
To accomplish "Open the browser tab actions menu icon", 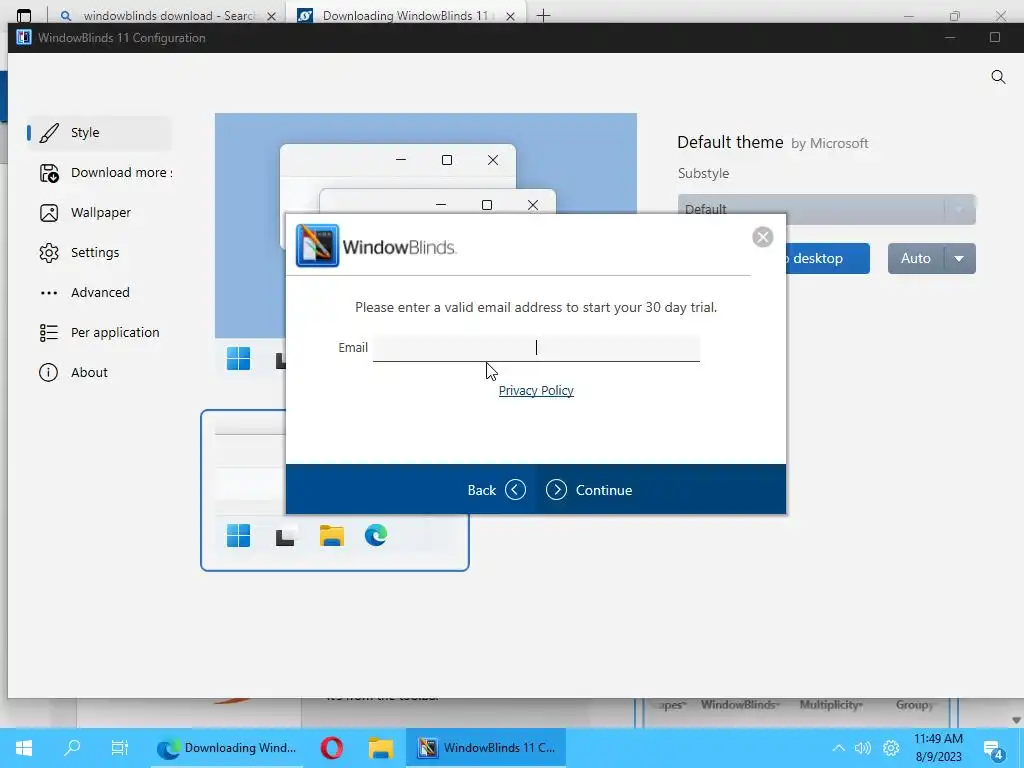I will [24, 16].
